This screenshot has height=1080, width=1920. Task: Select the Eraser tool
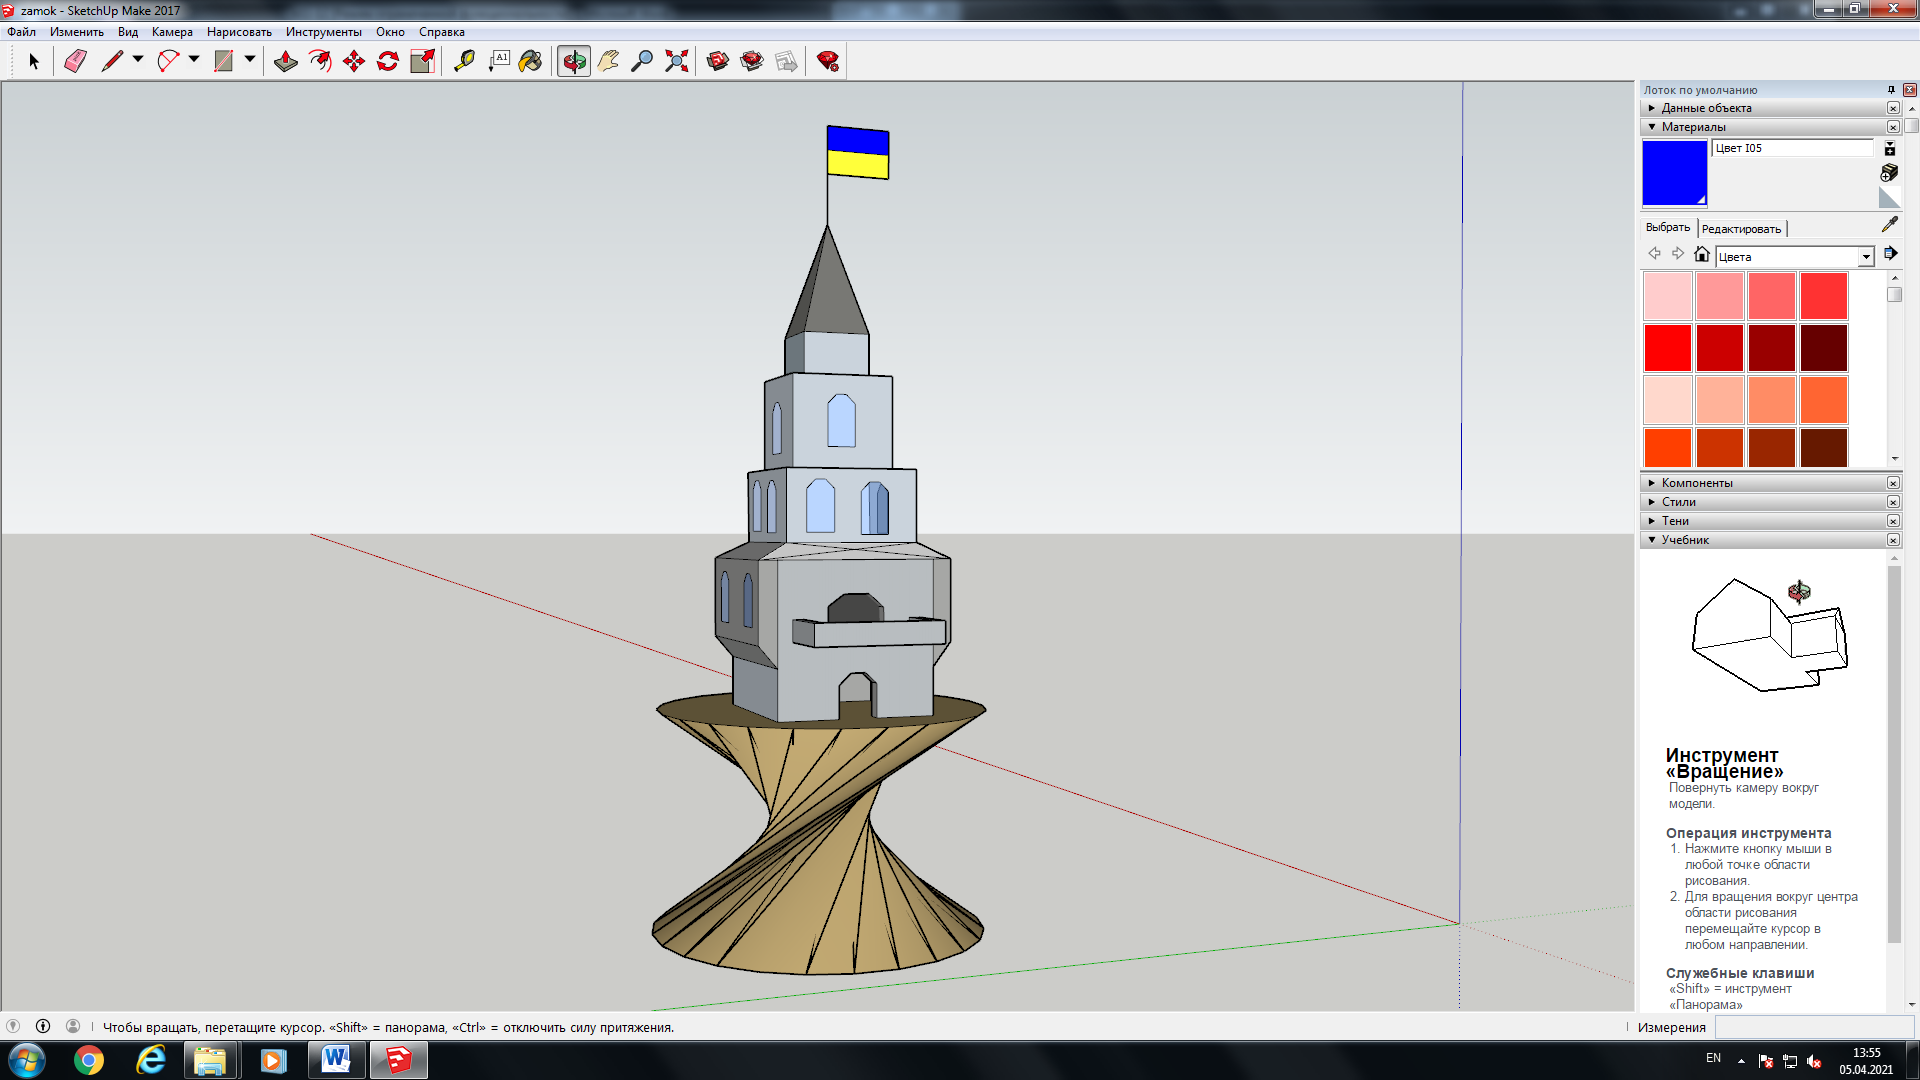tap(75, 62)
